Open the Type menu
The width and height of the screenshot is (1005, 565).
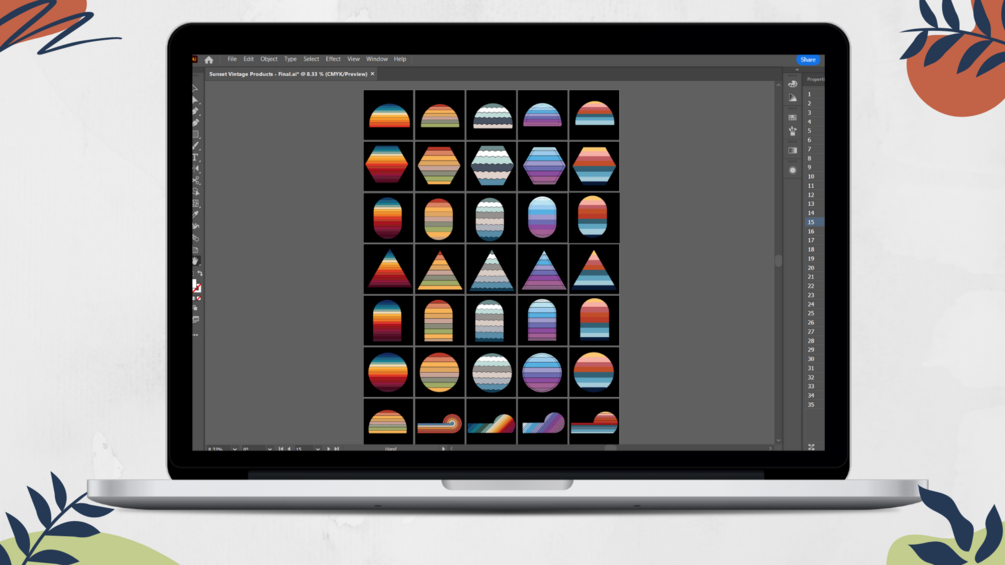290,59
